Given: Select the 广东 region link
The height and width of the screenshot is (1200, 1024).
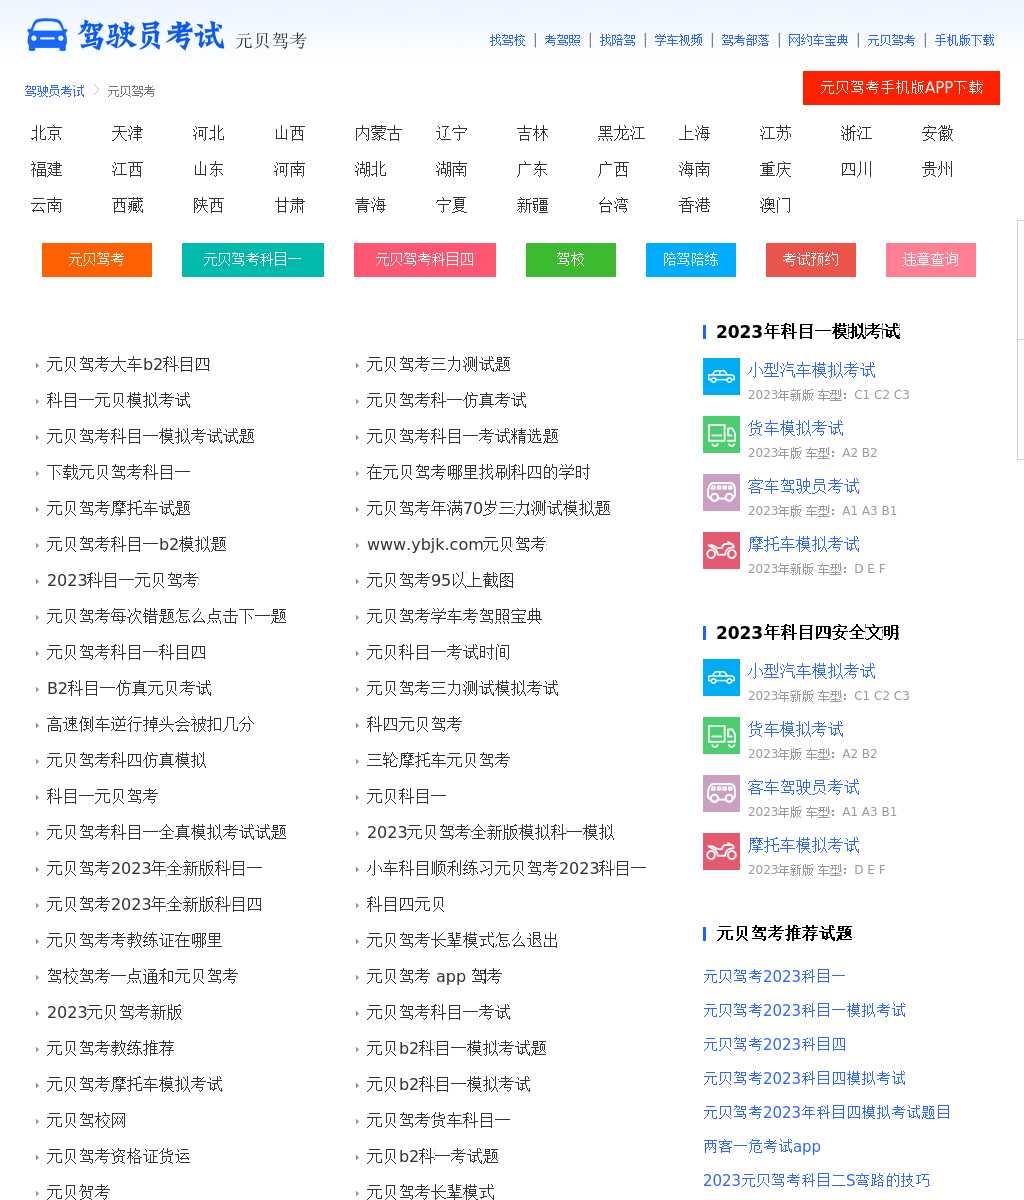Looking at the screenshot, I should click(x=532, y=169).
